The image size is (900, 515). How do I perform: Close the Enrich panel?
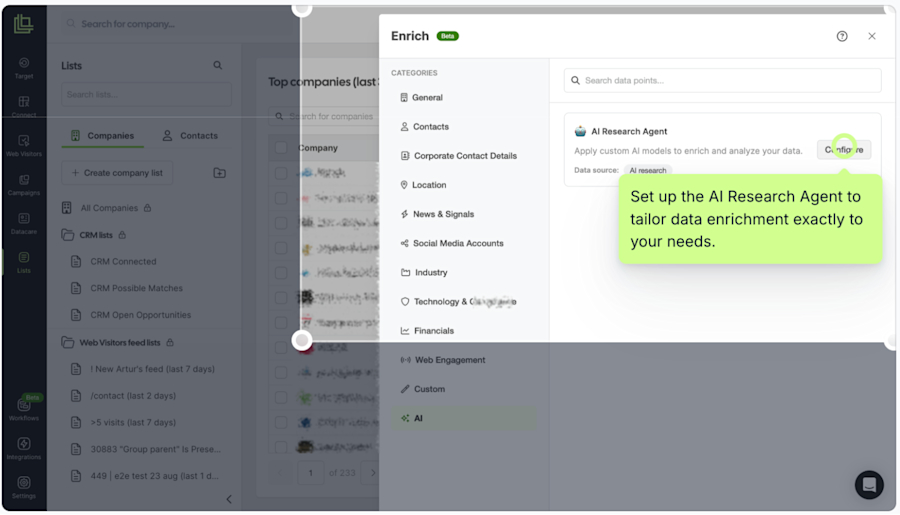(872, 36)
